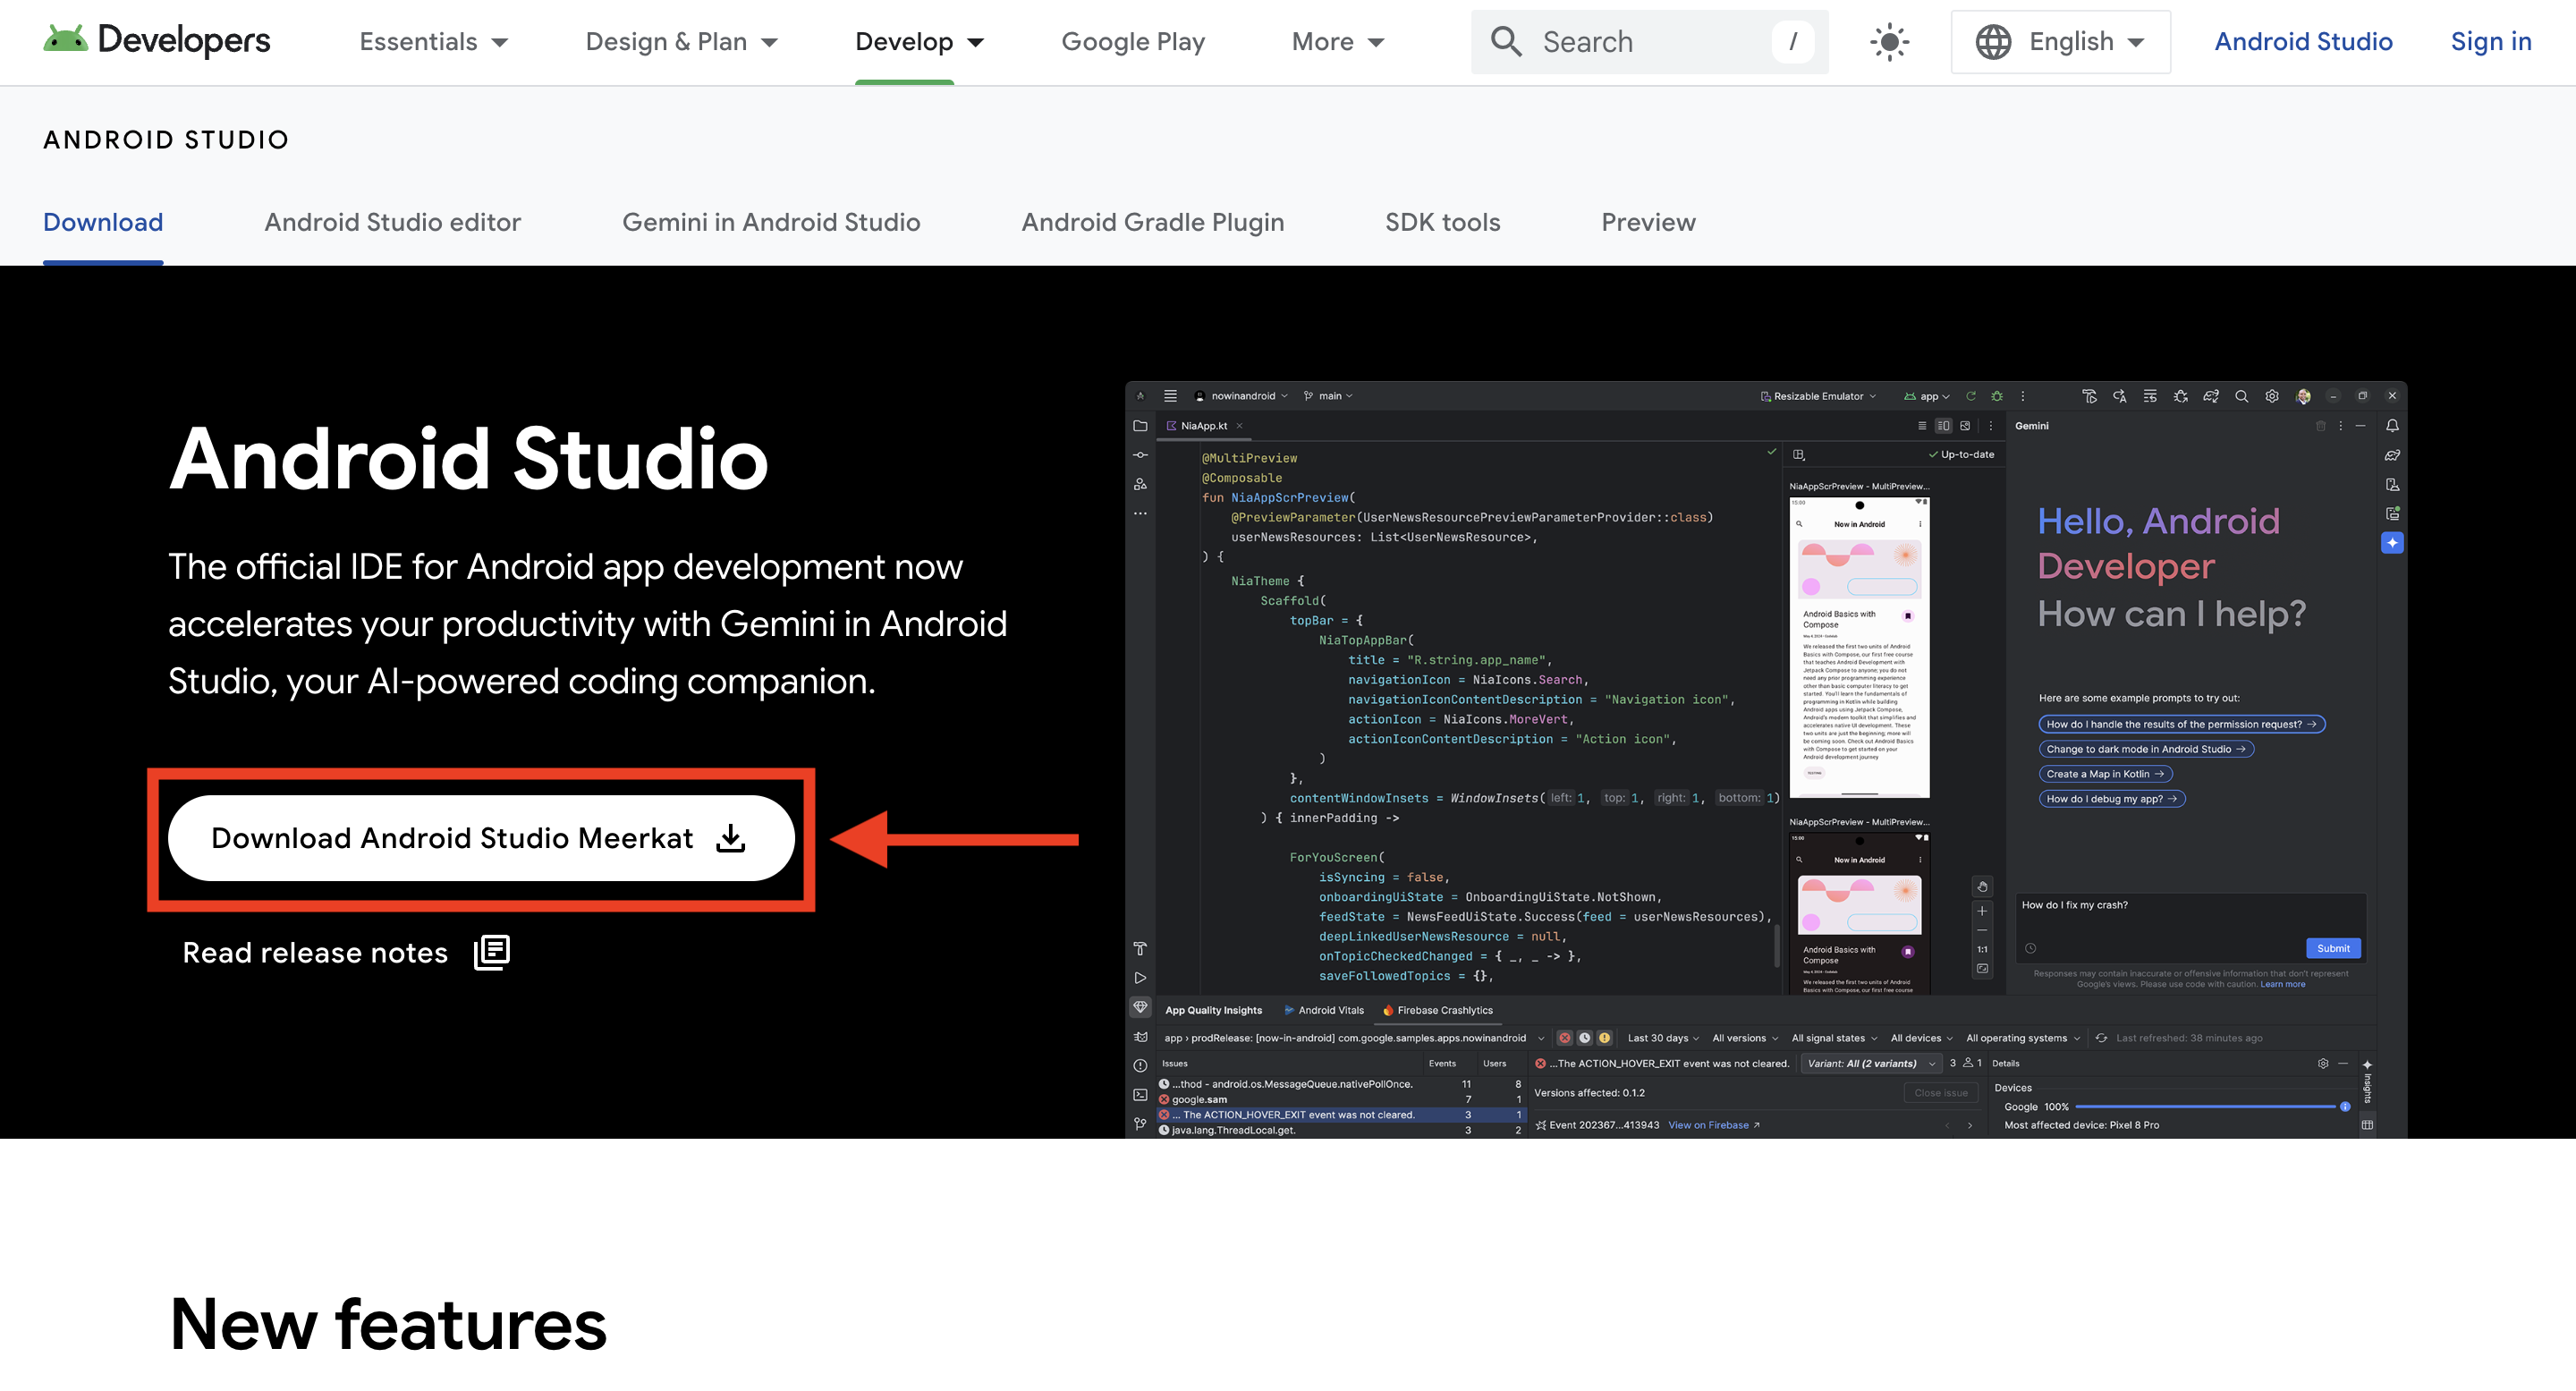Click the "New features" heading
The width and height of the screenshot is (2576, 1391).
point(388,1324)
